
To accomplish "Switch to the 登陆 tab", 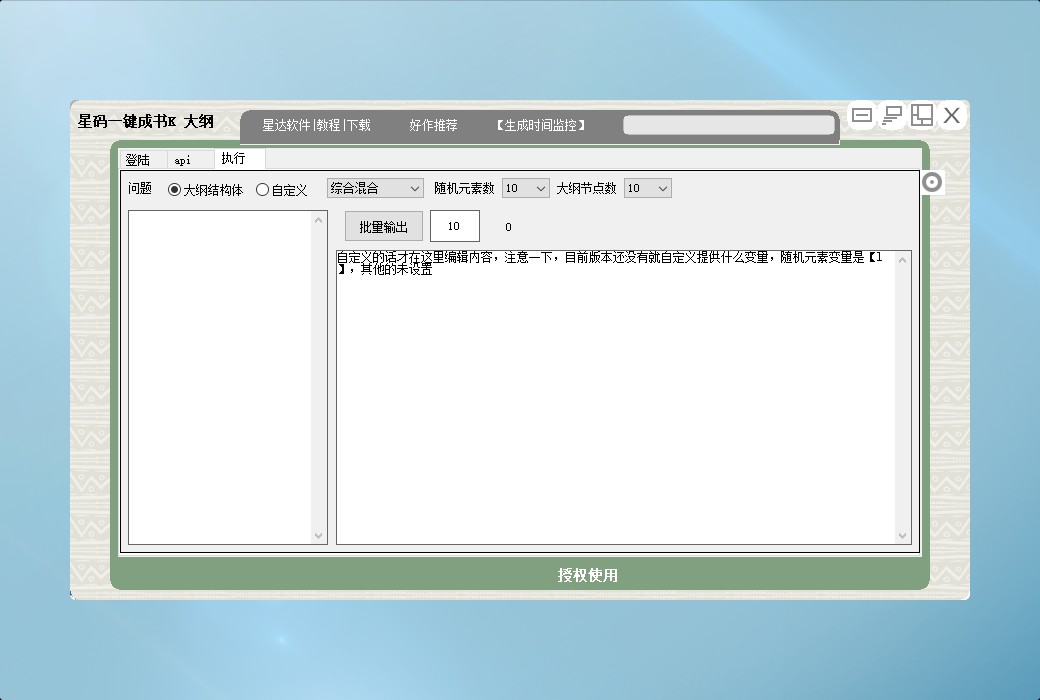I will click(138, 160).
